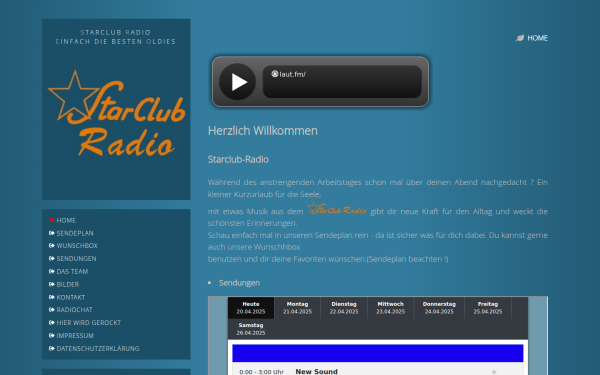
Task: Go to SENDUNGEN in sidebar
Action: (76, 259)
